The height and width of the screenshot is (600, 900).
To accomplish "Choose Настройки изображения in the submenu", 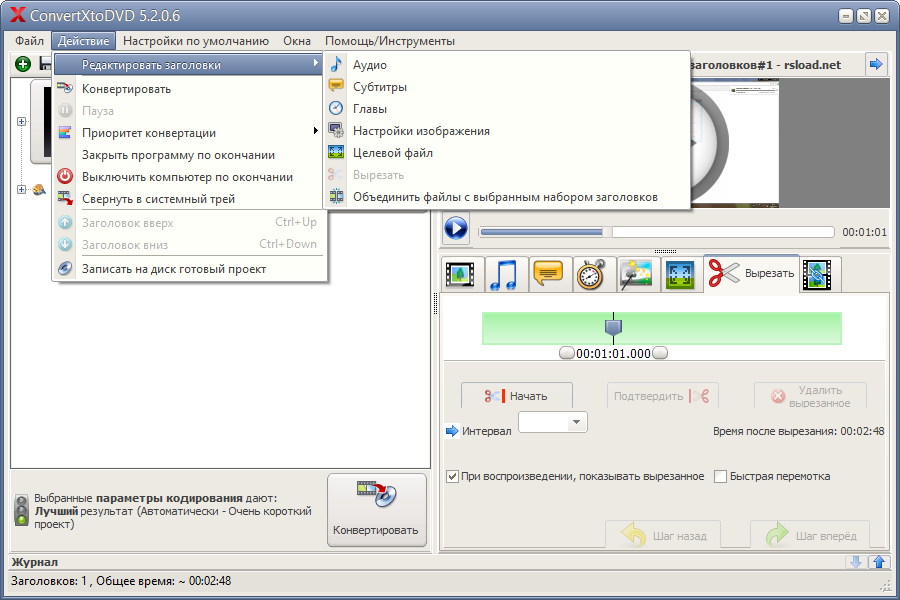I will [x=507, y=131].
